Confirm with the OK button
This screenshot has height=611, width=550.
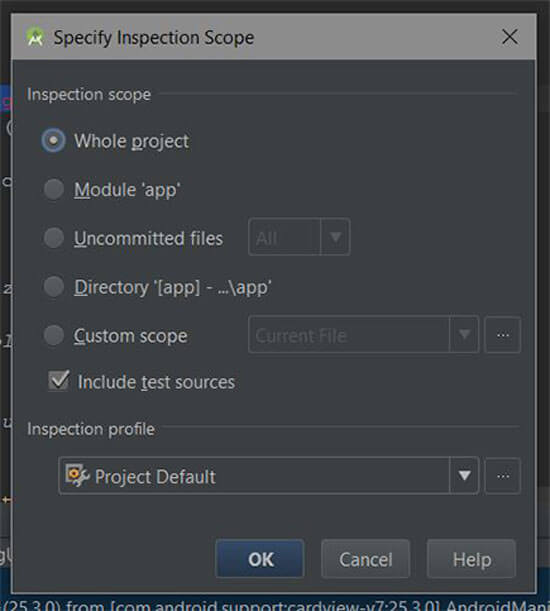[260, 559]
